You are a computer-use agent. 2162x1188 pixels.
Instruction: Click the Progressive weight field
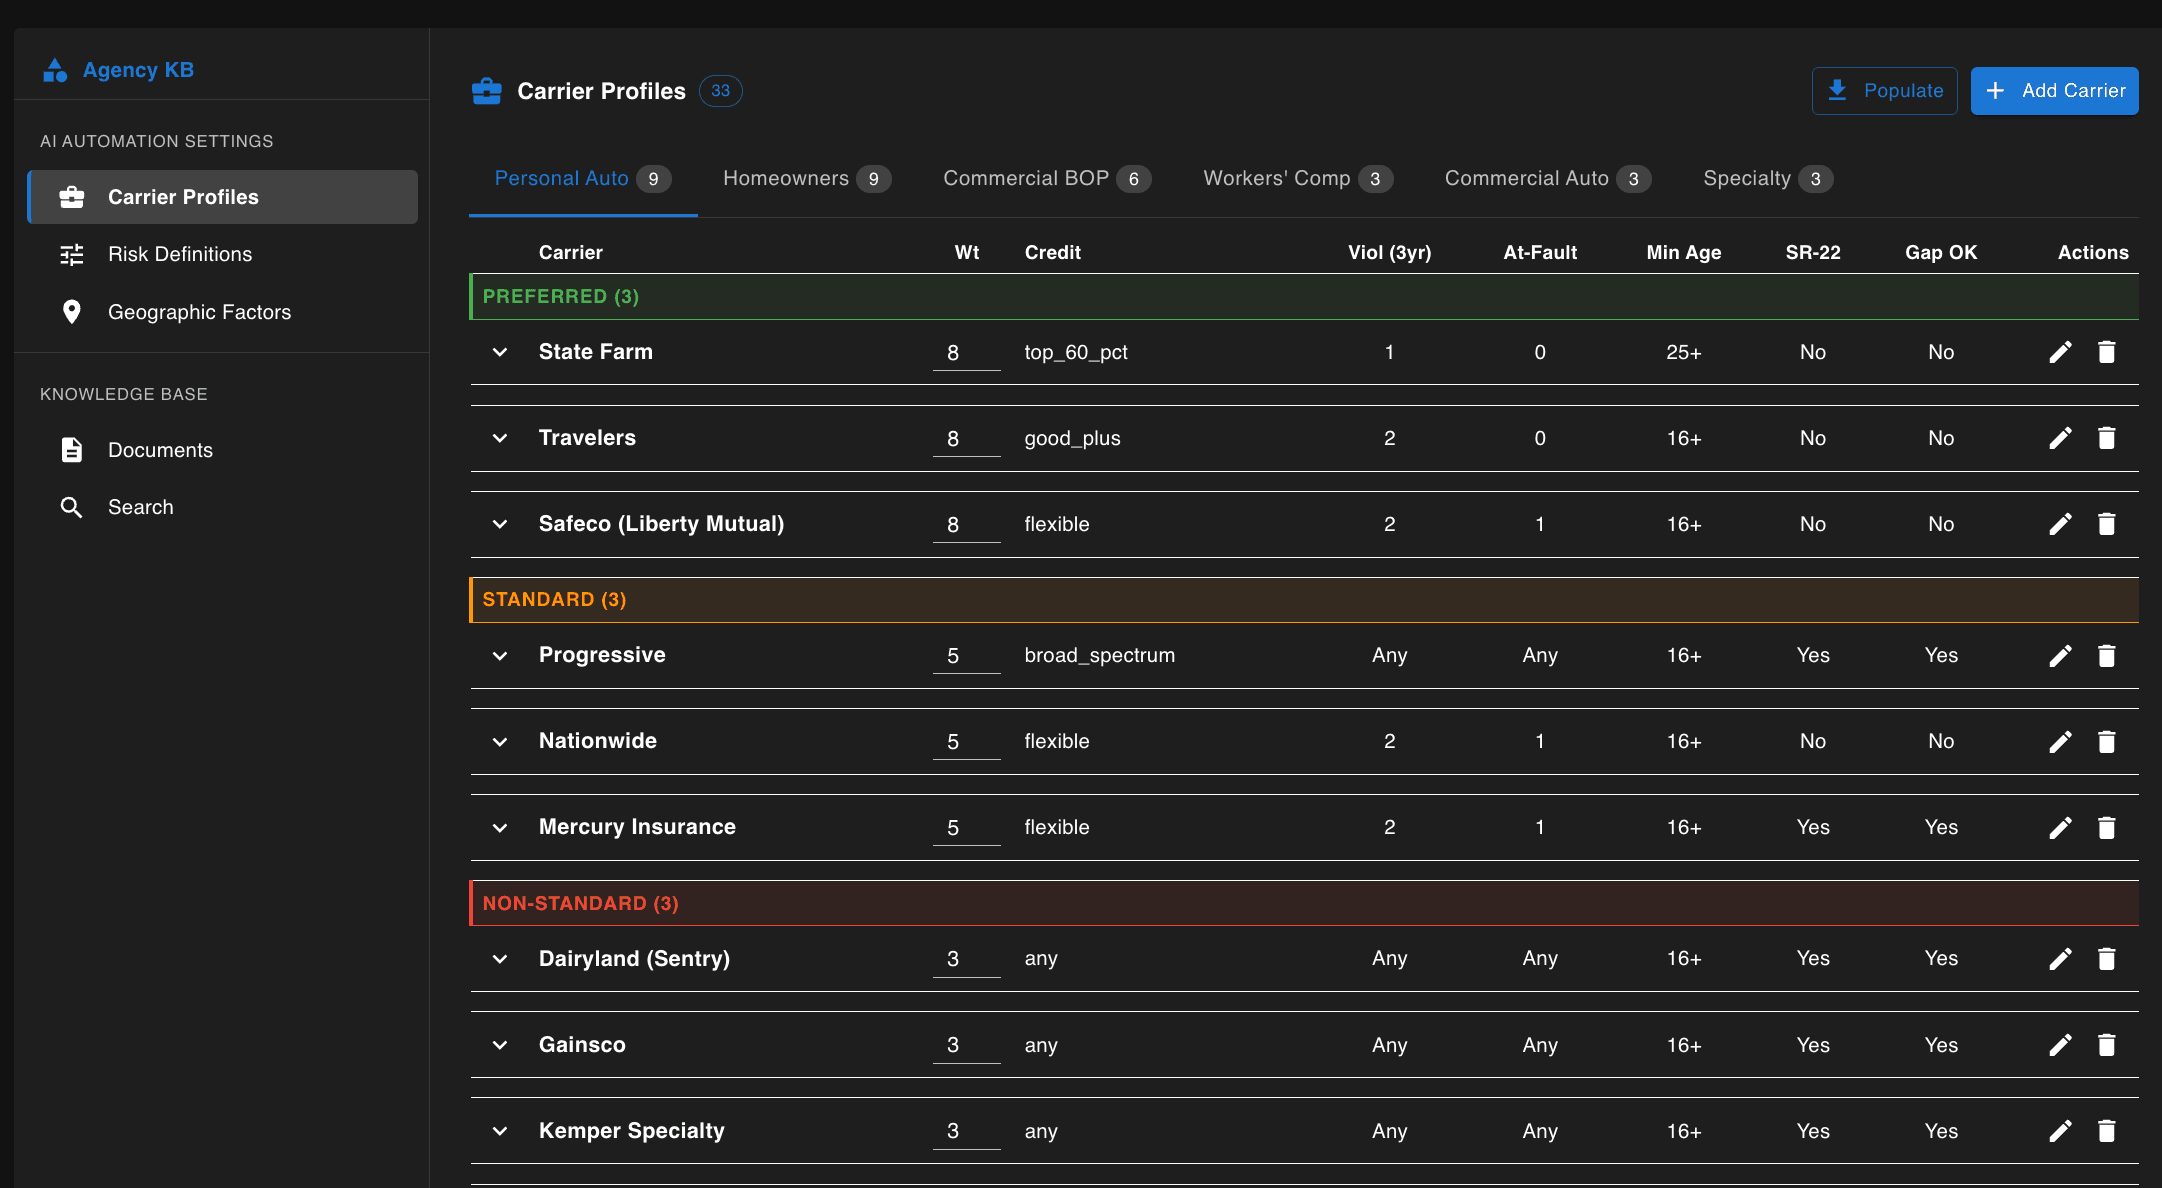[x=966, y=655]
